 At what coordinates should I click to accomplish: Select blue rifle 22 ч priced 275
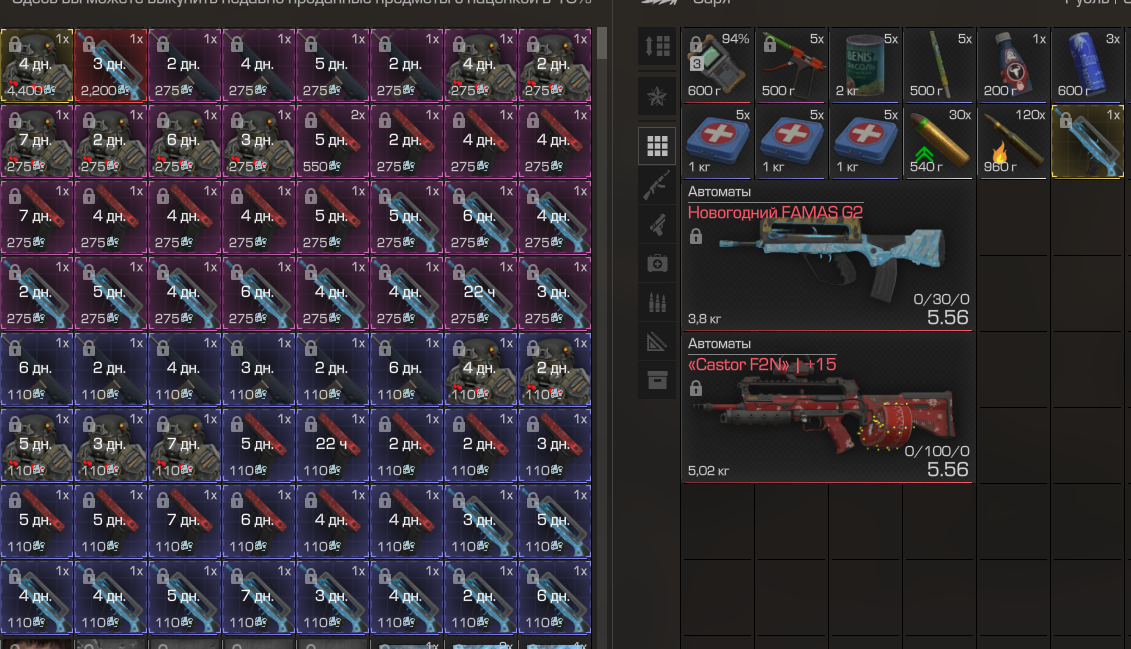tap(480, 293)
